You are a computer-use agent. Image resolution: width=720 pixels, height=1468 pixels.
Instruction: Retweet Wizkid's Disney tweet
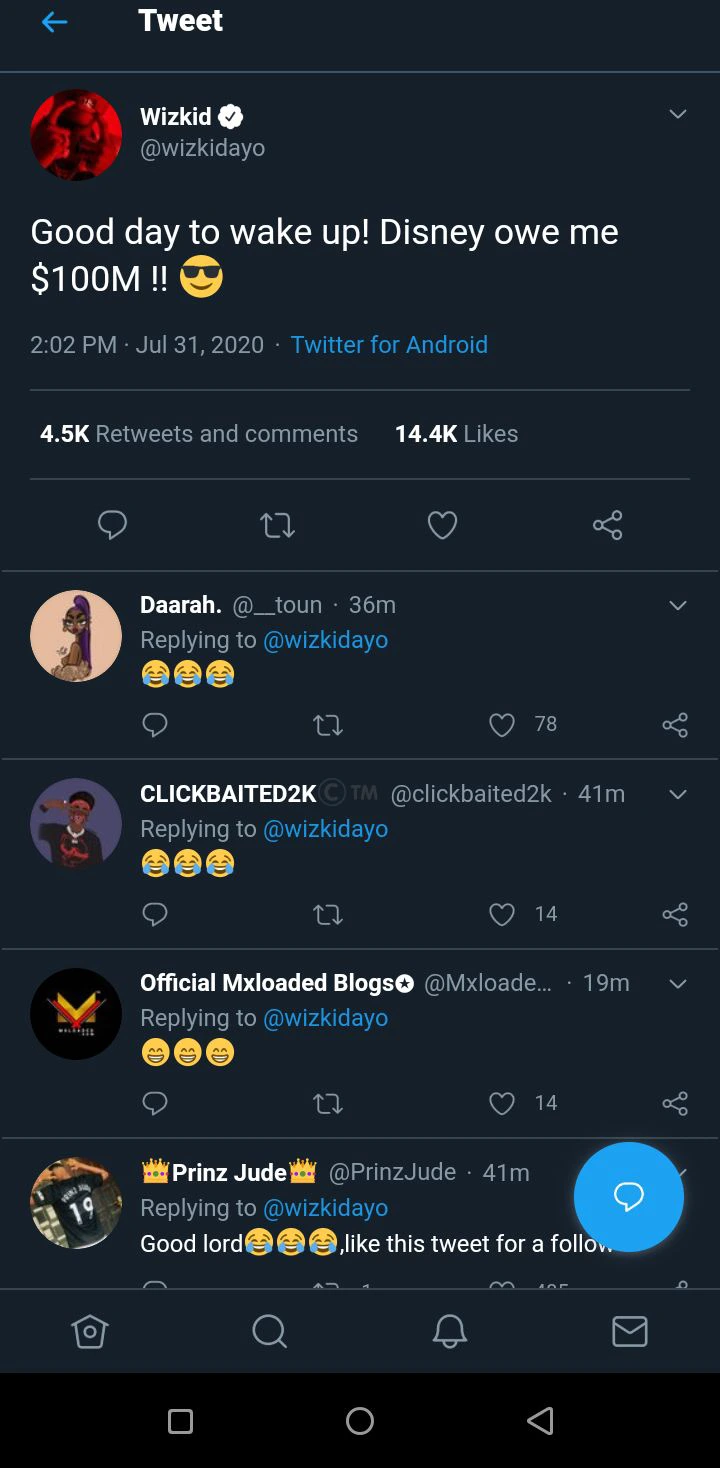pyautogui.click(x=277, y=525)
